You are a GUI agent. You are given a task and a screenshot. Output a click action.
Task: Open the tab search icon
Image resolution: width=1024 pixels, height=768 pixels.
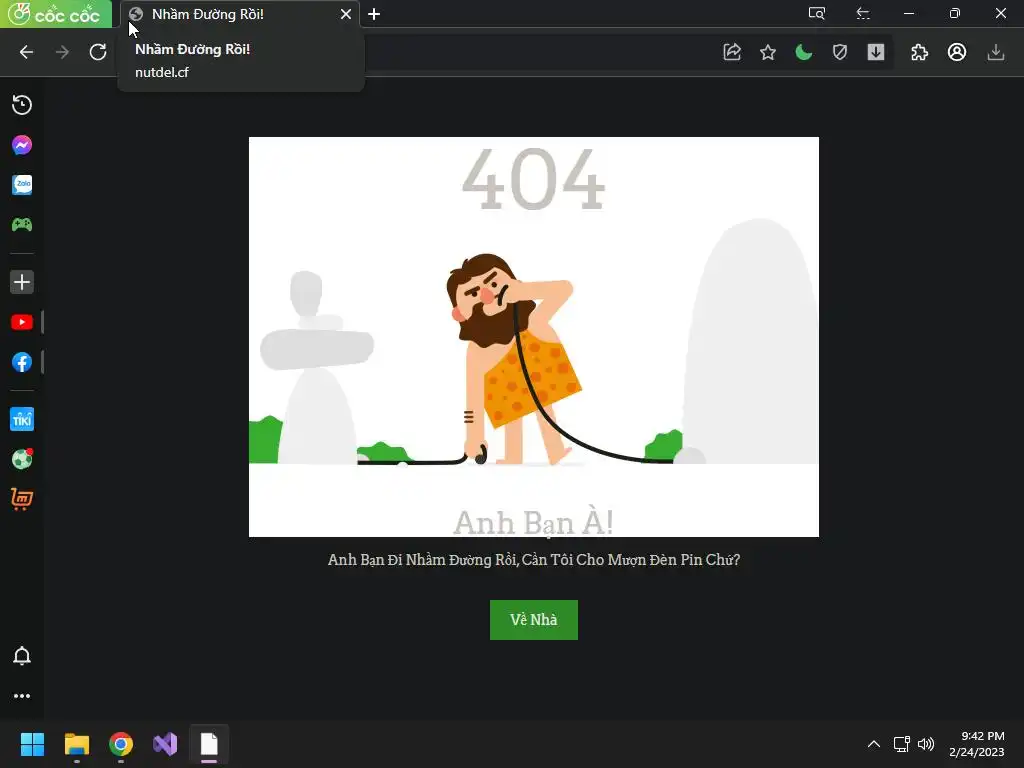click(817, 13)
